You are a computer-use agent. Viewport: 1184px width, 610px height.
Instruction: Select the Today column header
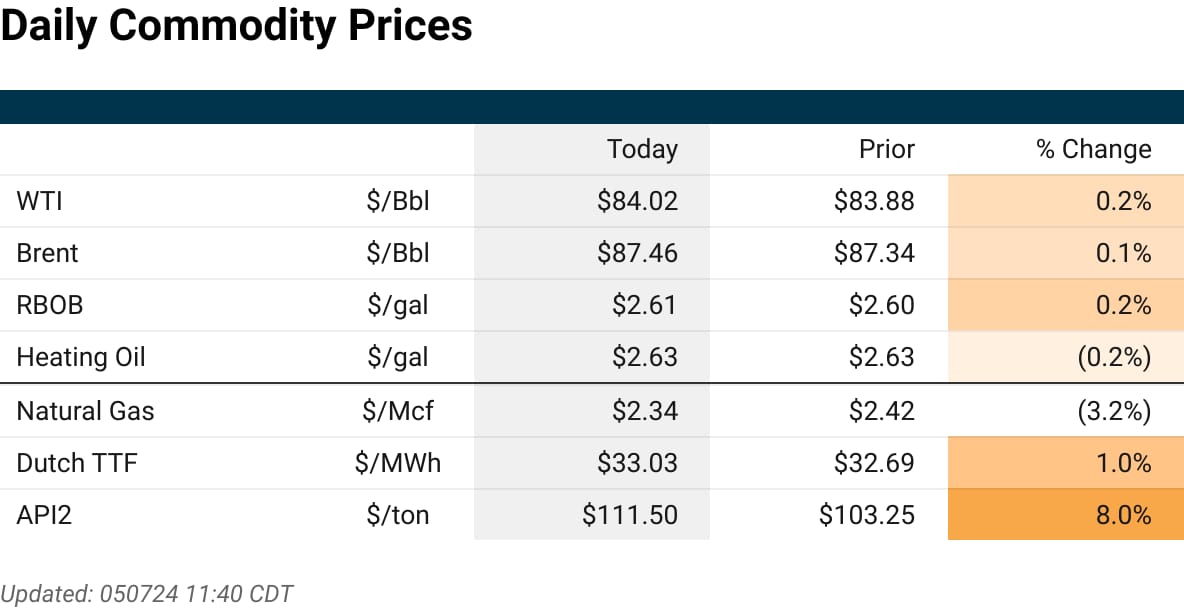coord(642,149)
